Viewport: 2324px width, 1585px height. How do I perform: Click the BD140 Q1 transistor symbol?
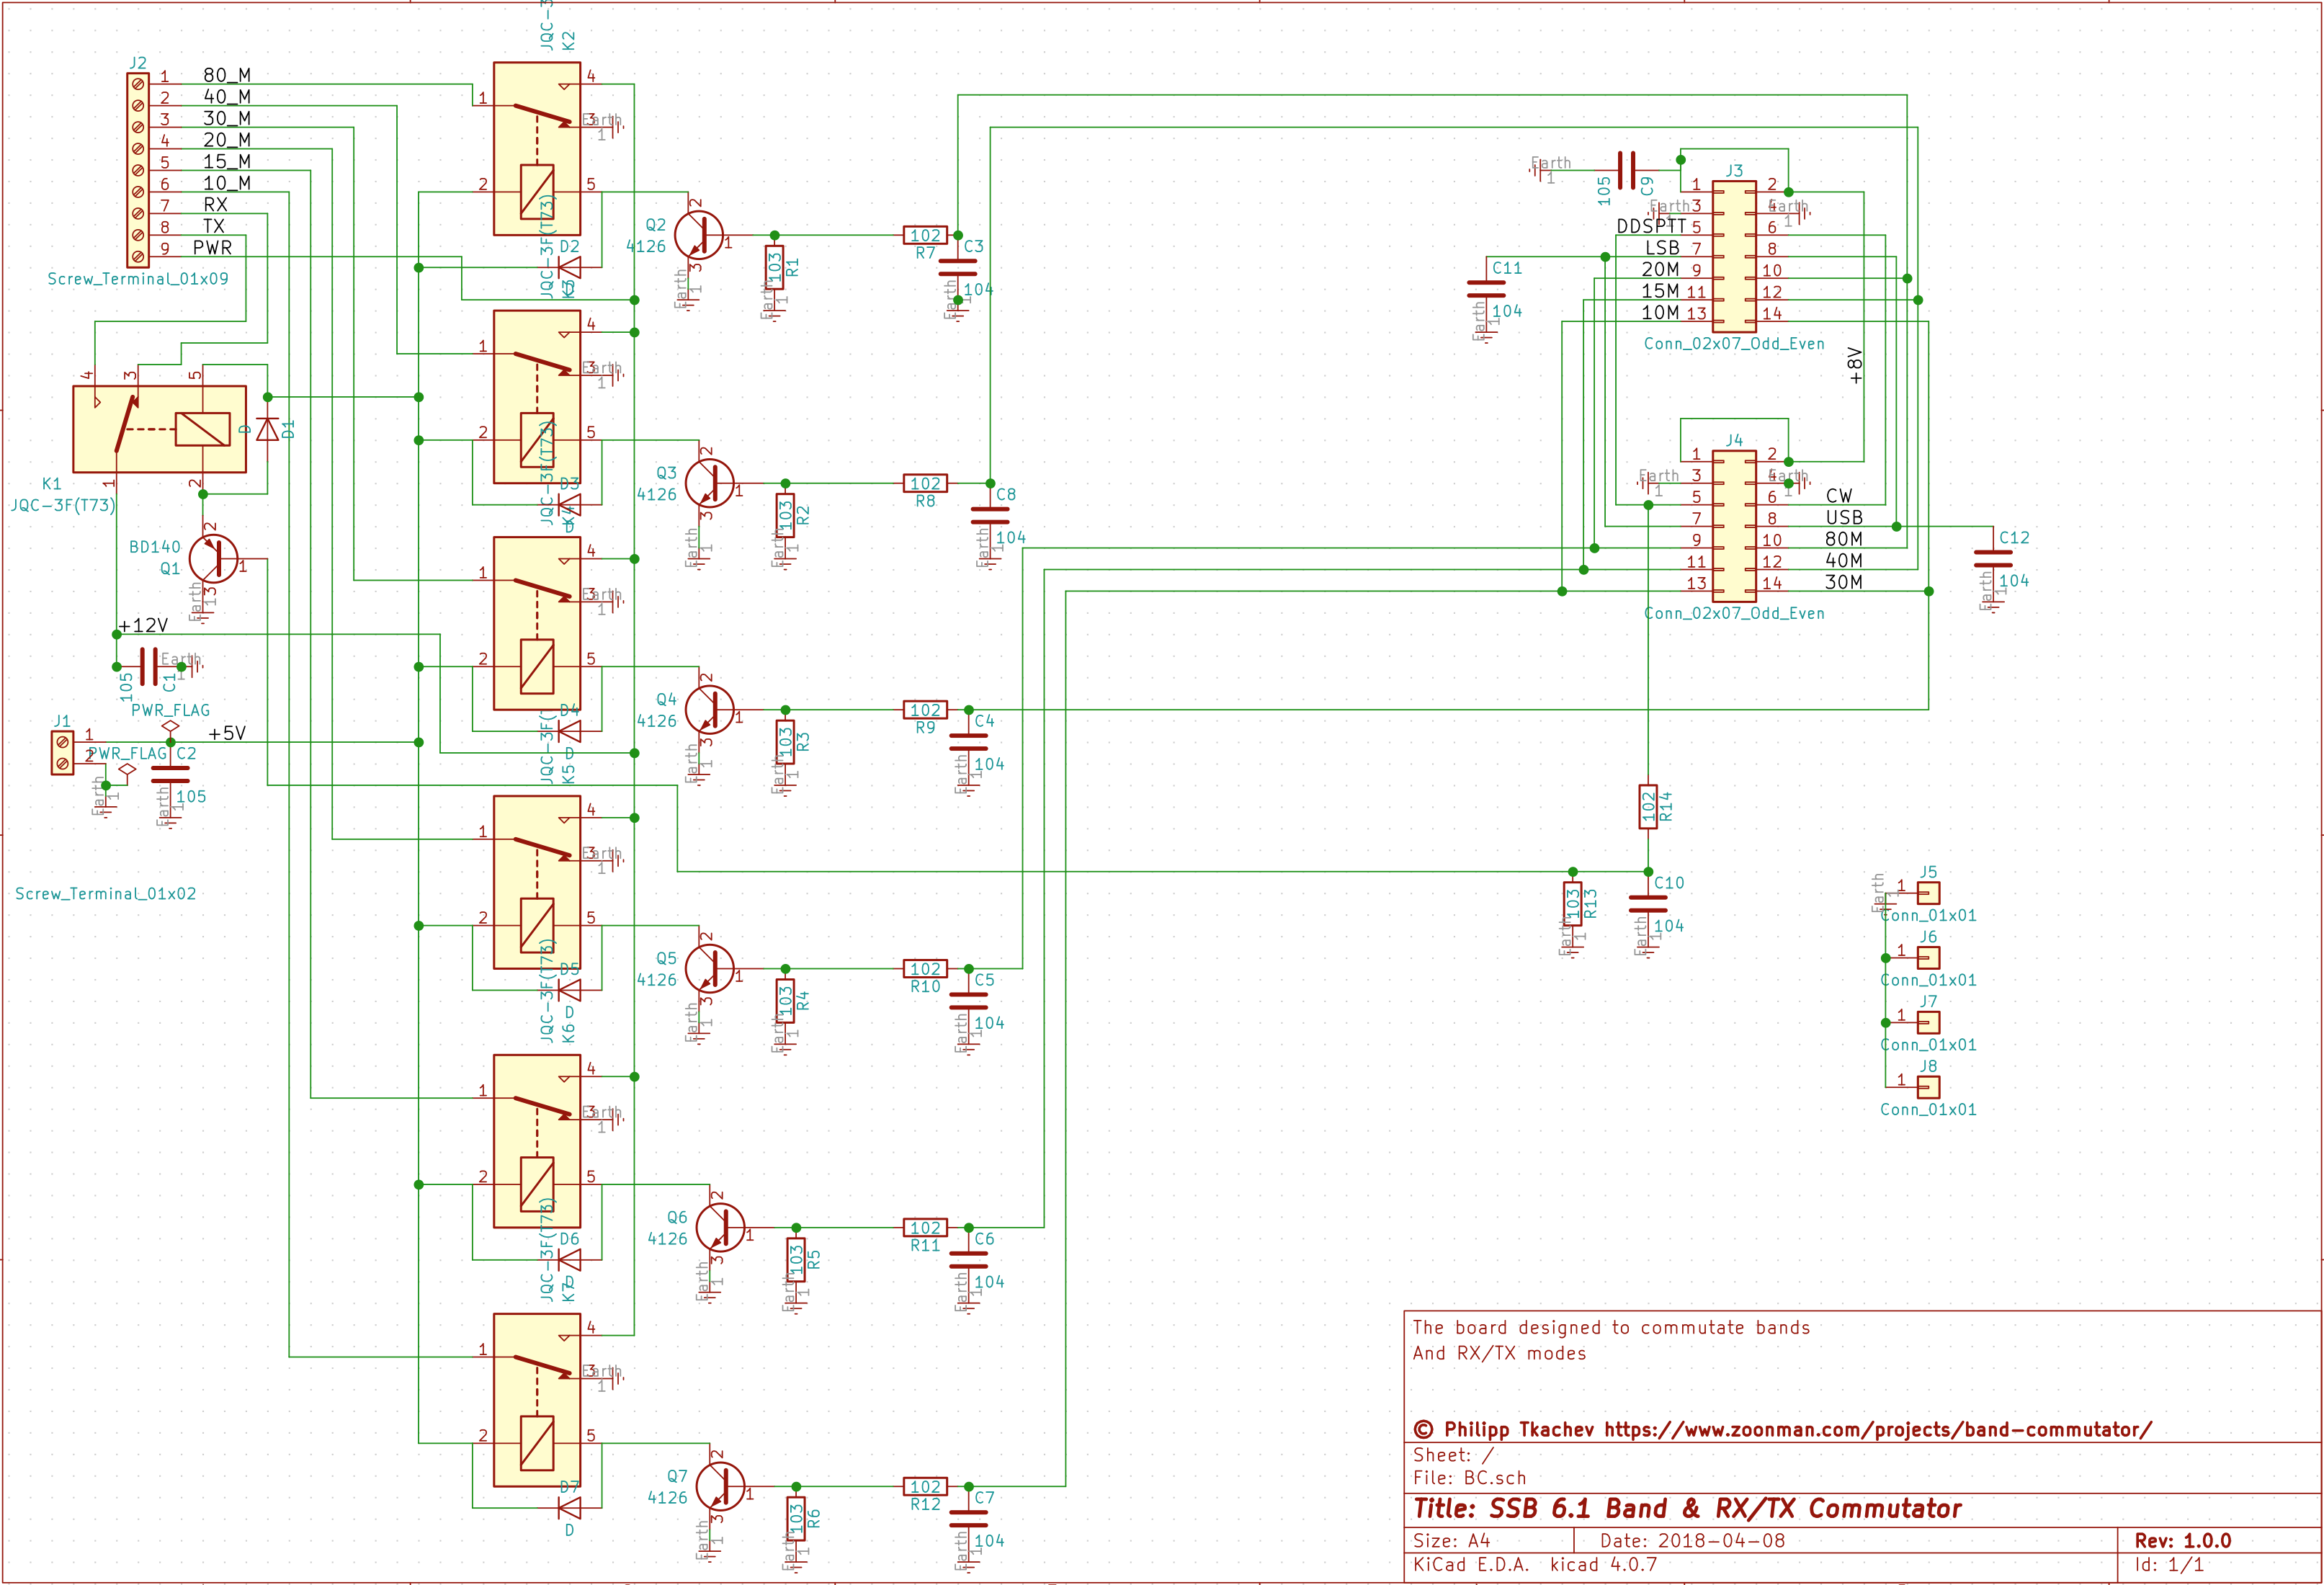pyautogui.click(x=213, y=558)
